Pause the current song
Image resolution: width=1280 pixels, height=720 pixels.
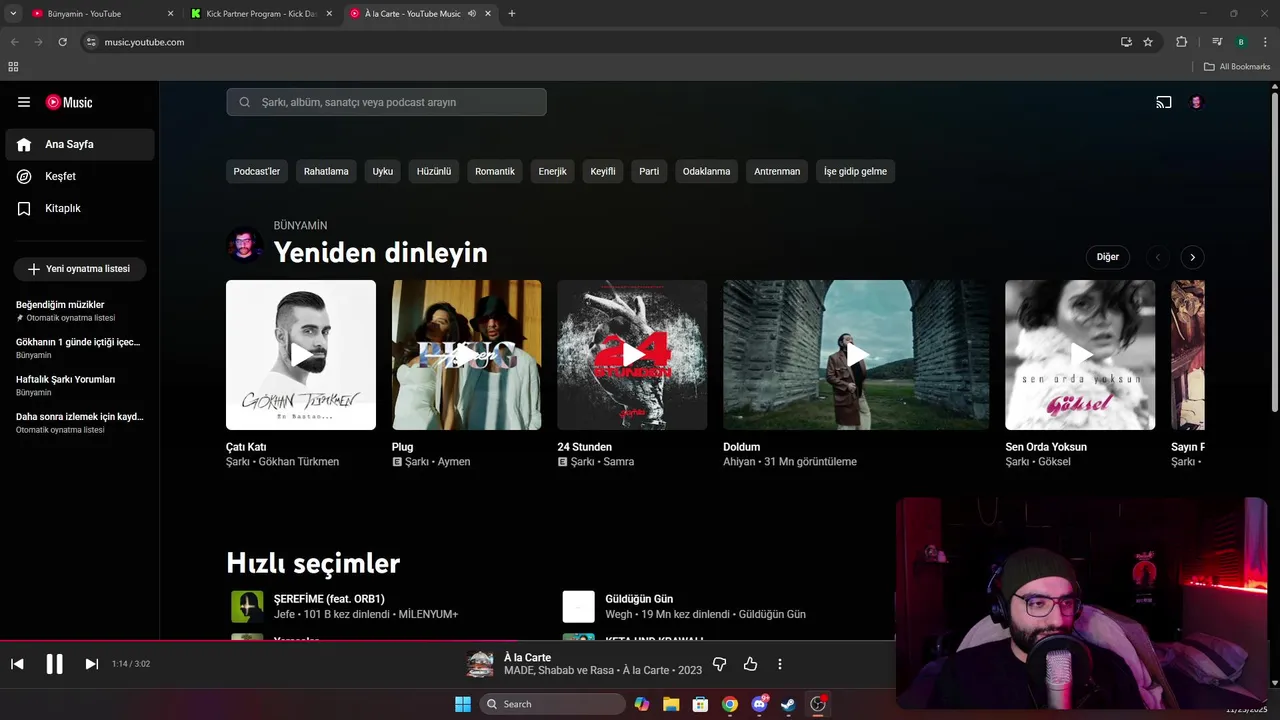(x=54, y=664)
